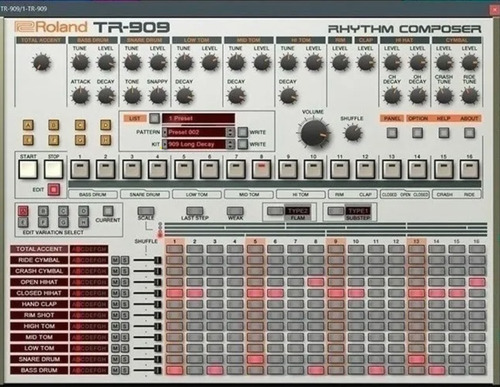Image resolution: width=500 pixels, height=387 pixels.
Task: Click the SHUFFLE knob
Action: click(352, 133)
